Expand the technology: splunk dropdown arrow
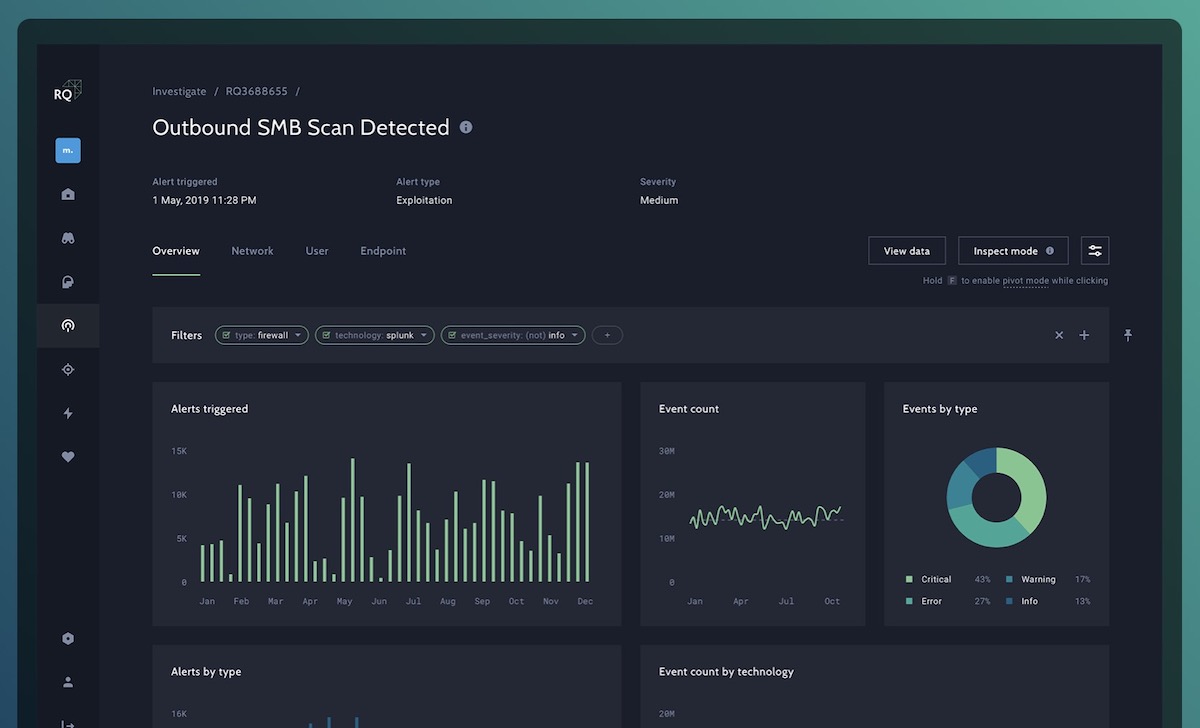The height and width of the screenshot is (728, 1200). point(424,336)
